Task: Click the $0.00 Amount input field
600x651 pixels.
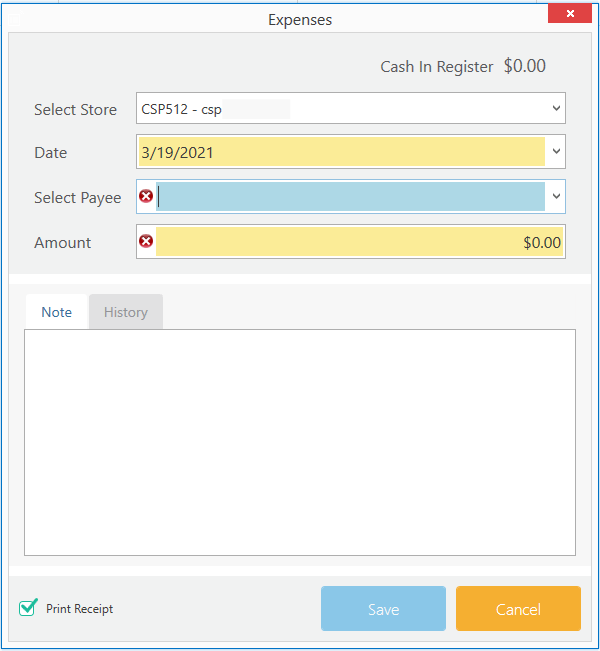Action: 359,242
